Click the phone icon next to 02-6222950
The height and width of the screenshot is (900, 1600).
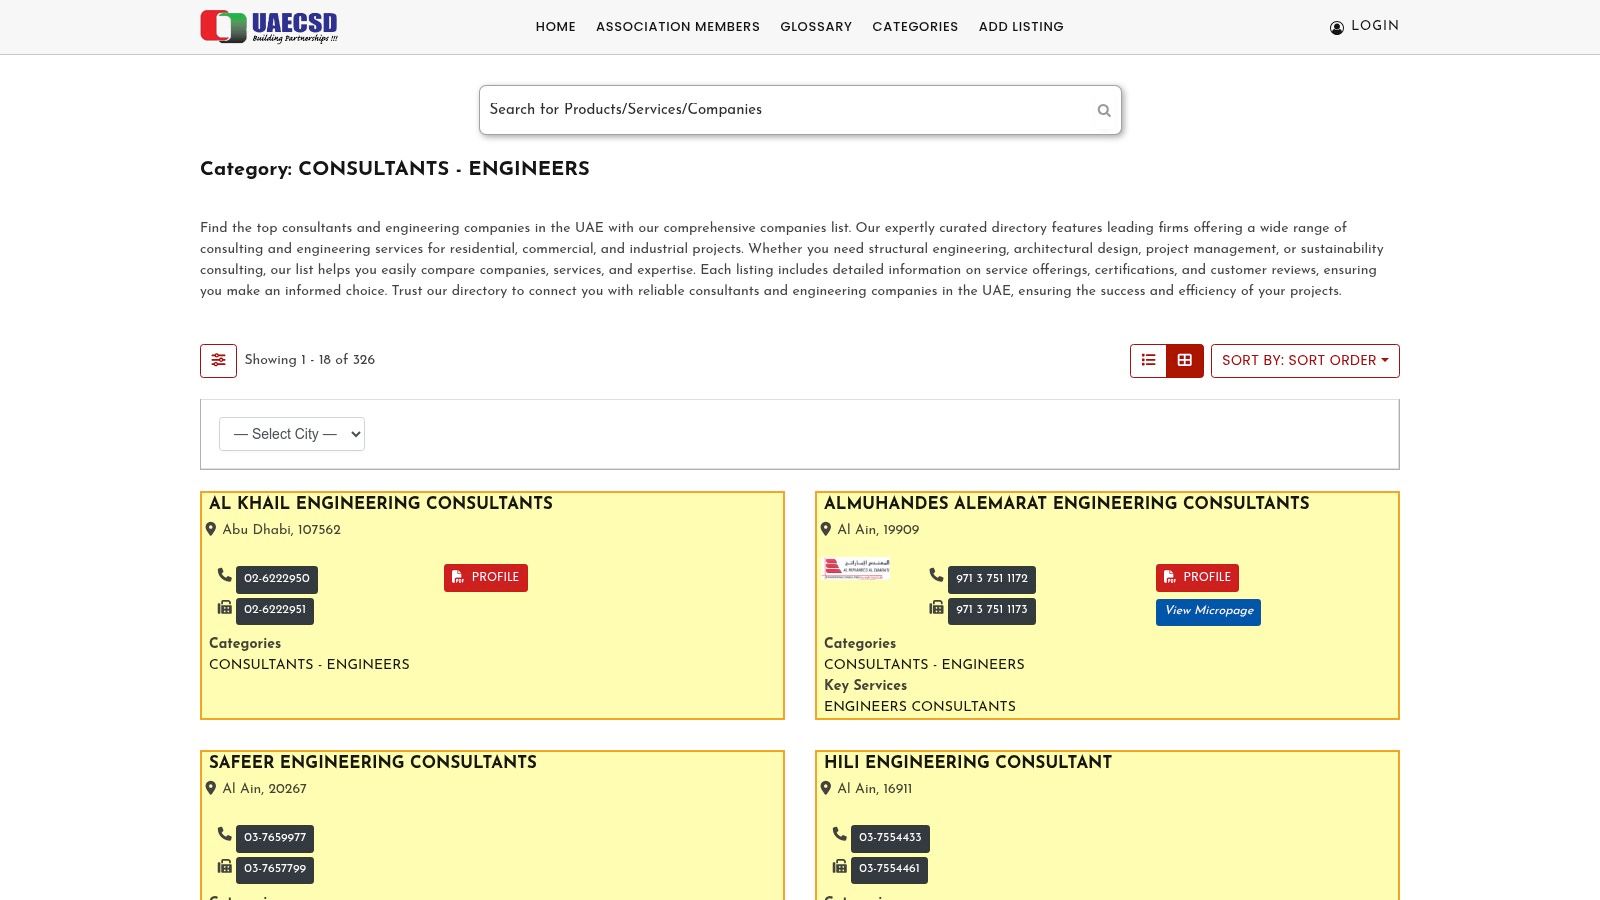(x=224, y=575)
